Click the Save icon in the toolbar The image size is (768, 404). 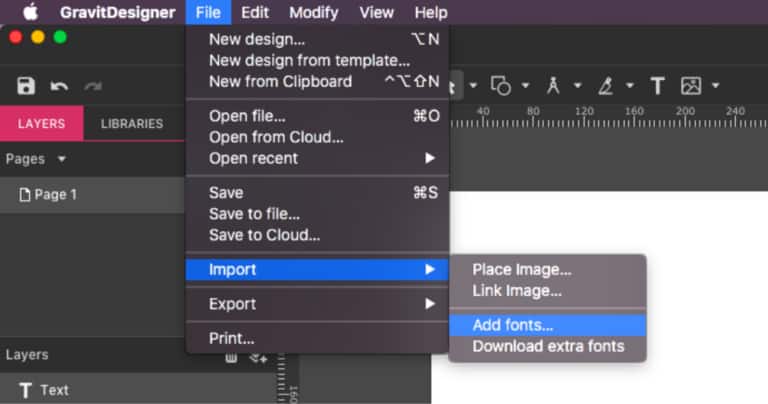pyautogui.click(x=26, y=86)
